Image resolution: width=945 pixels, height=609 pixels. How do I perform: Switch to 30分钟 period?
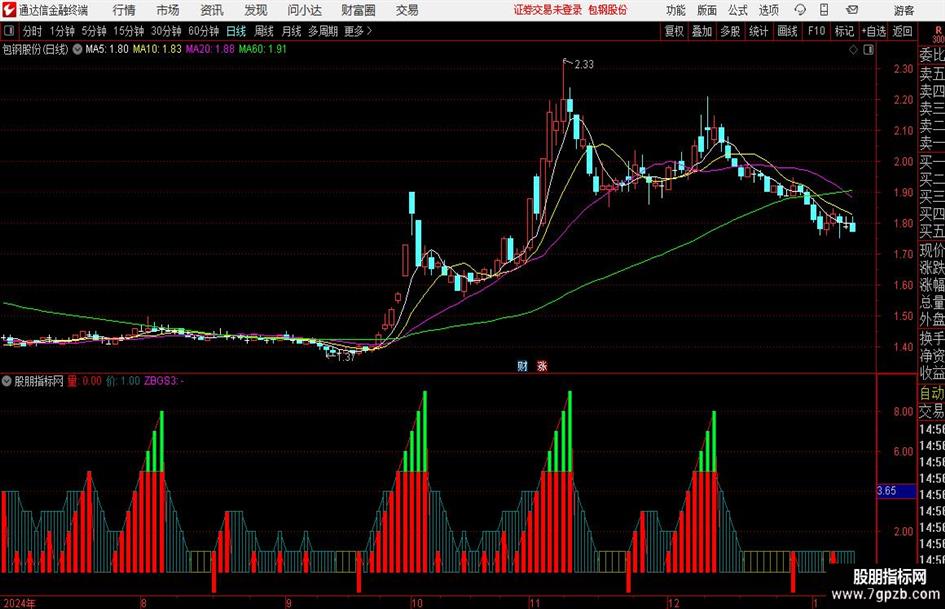tap(166, 31)
